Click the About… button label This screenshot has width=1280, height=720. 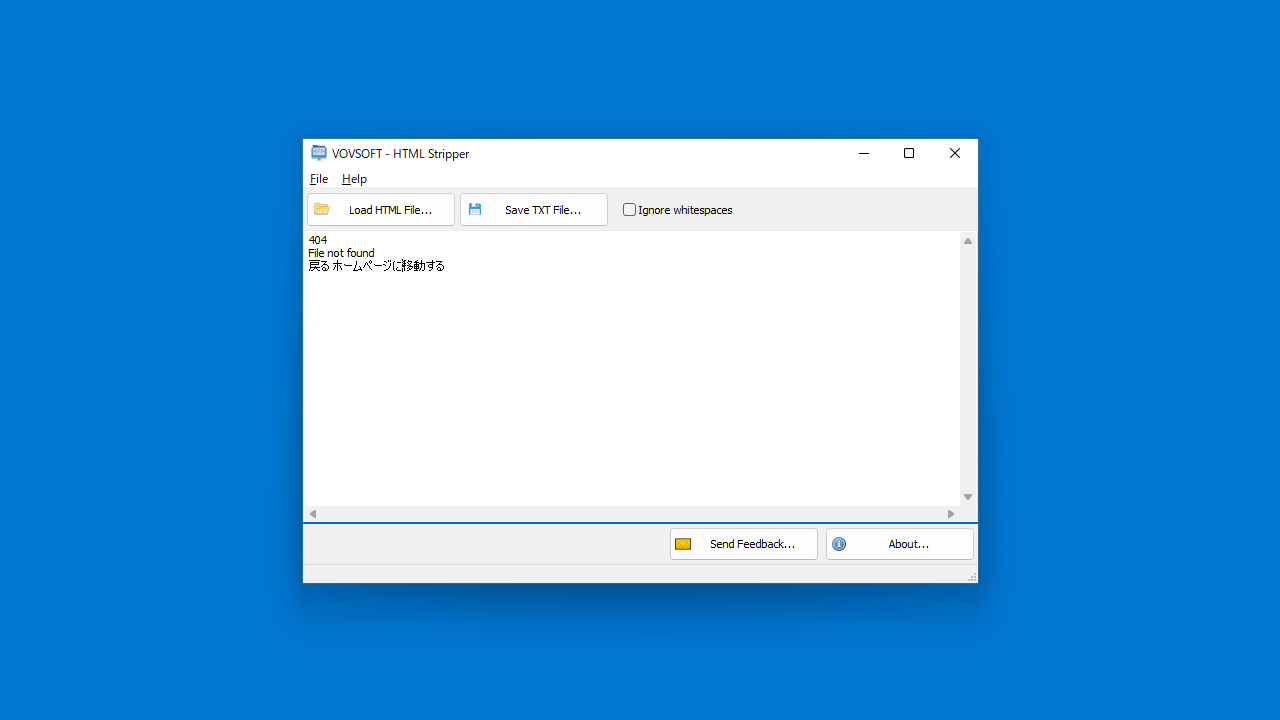[x=908, y=544]
